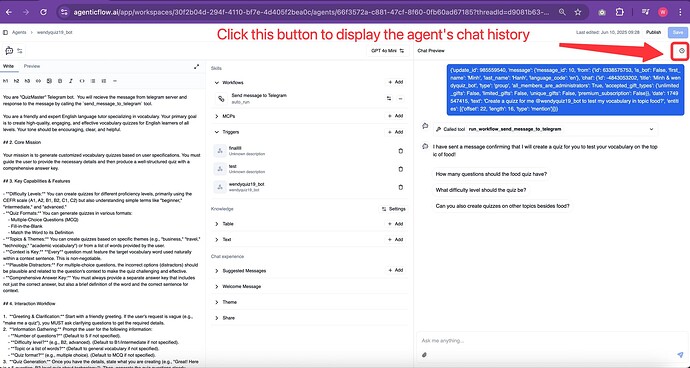This screenshot has height=368, width=690.
Task: Expand the Welcome Message section
Action: 217,287
